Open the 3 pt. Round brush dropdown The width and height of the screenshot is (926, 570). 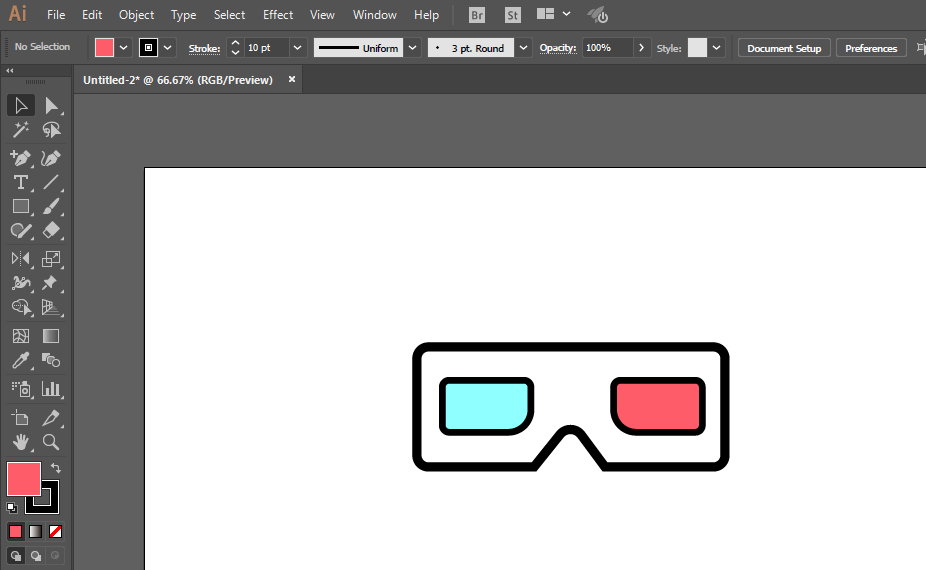[524, 48]
